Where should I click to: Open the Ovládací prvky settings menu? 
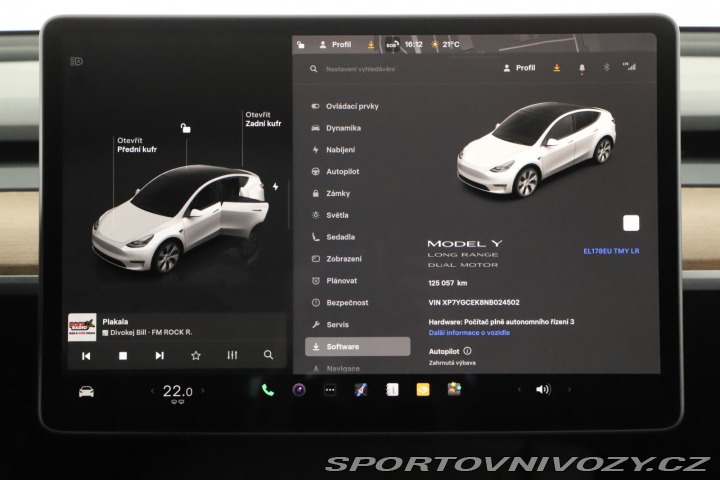[345, 106]
